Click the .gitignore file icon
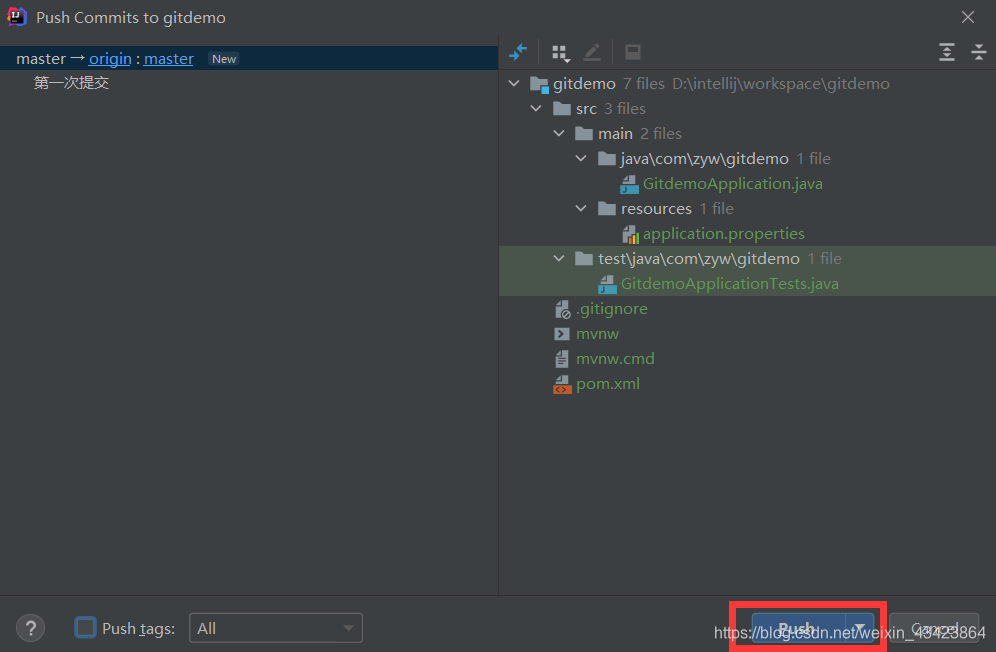 coord(563,309)
